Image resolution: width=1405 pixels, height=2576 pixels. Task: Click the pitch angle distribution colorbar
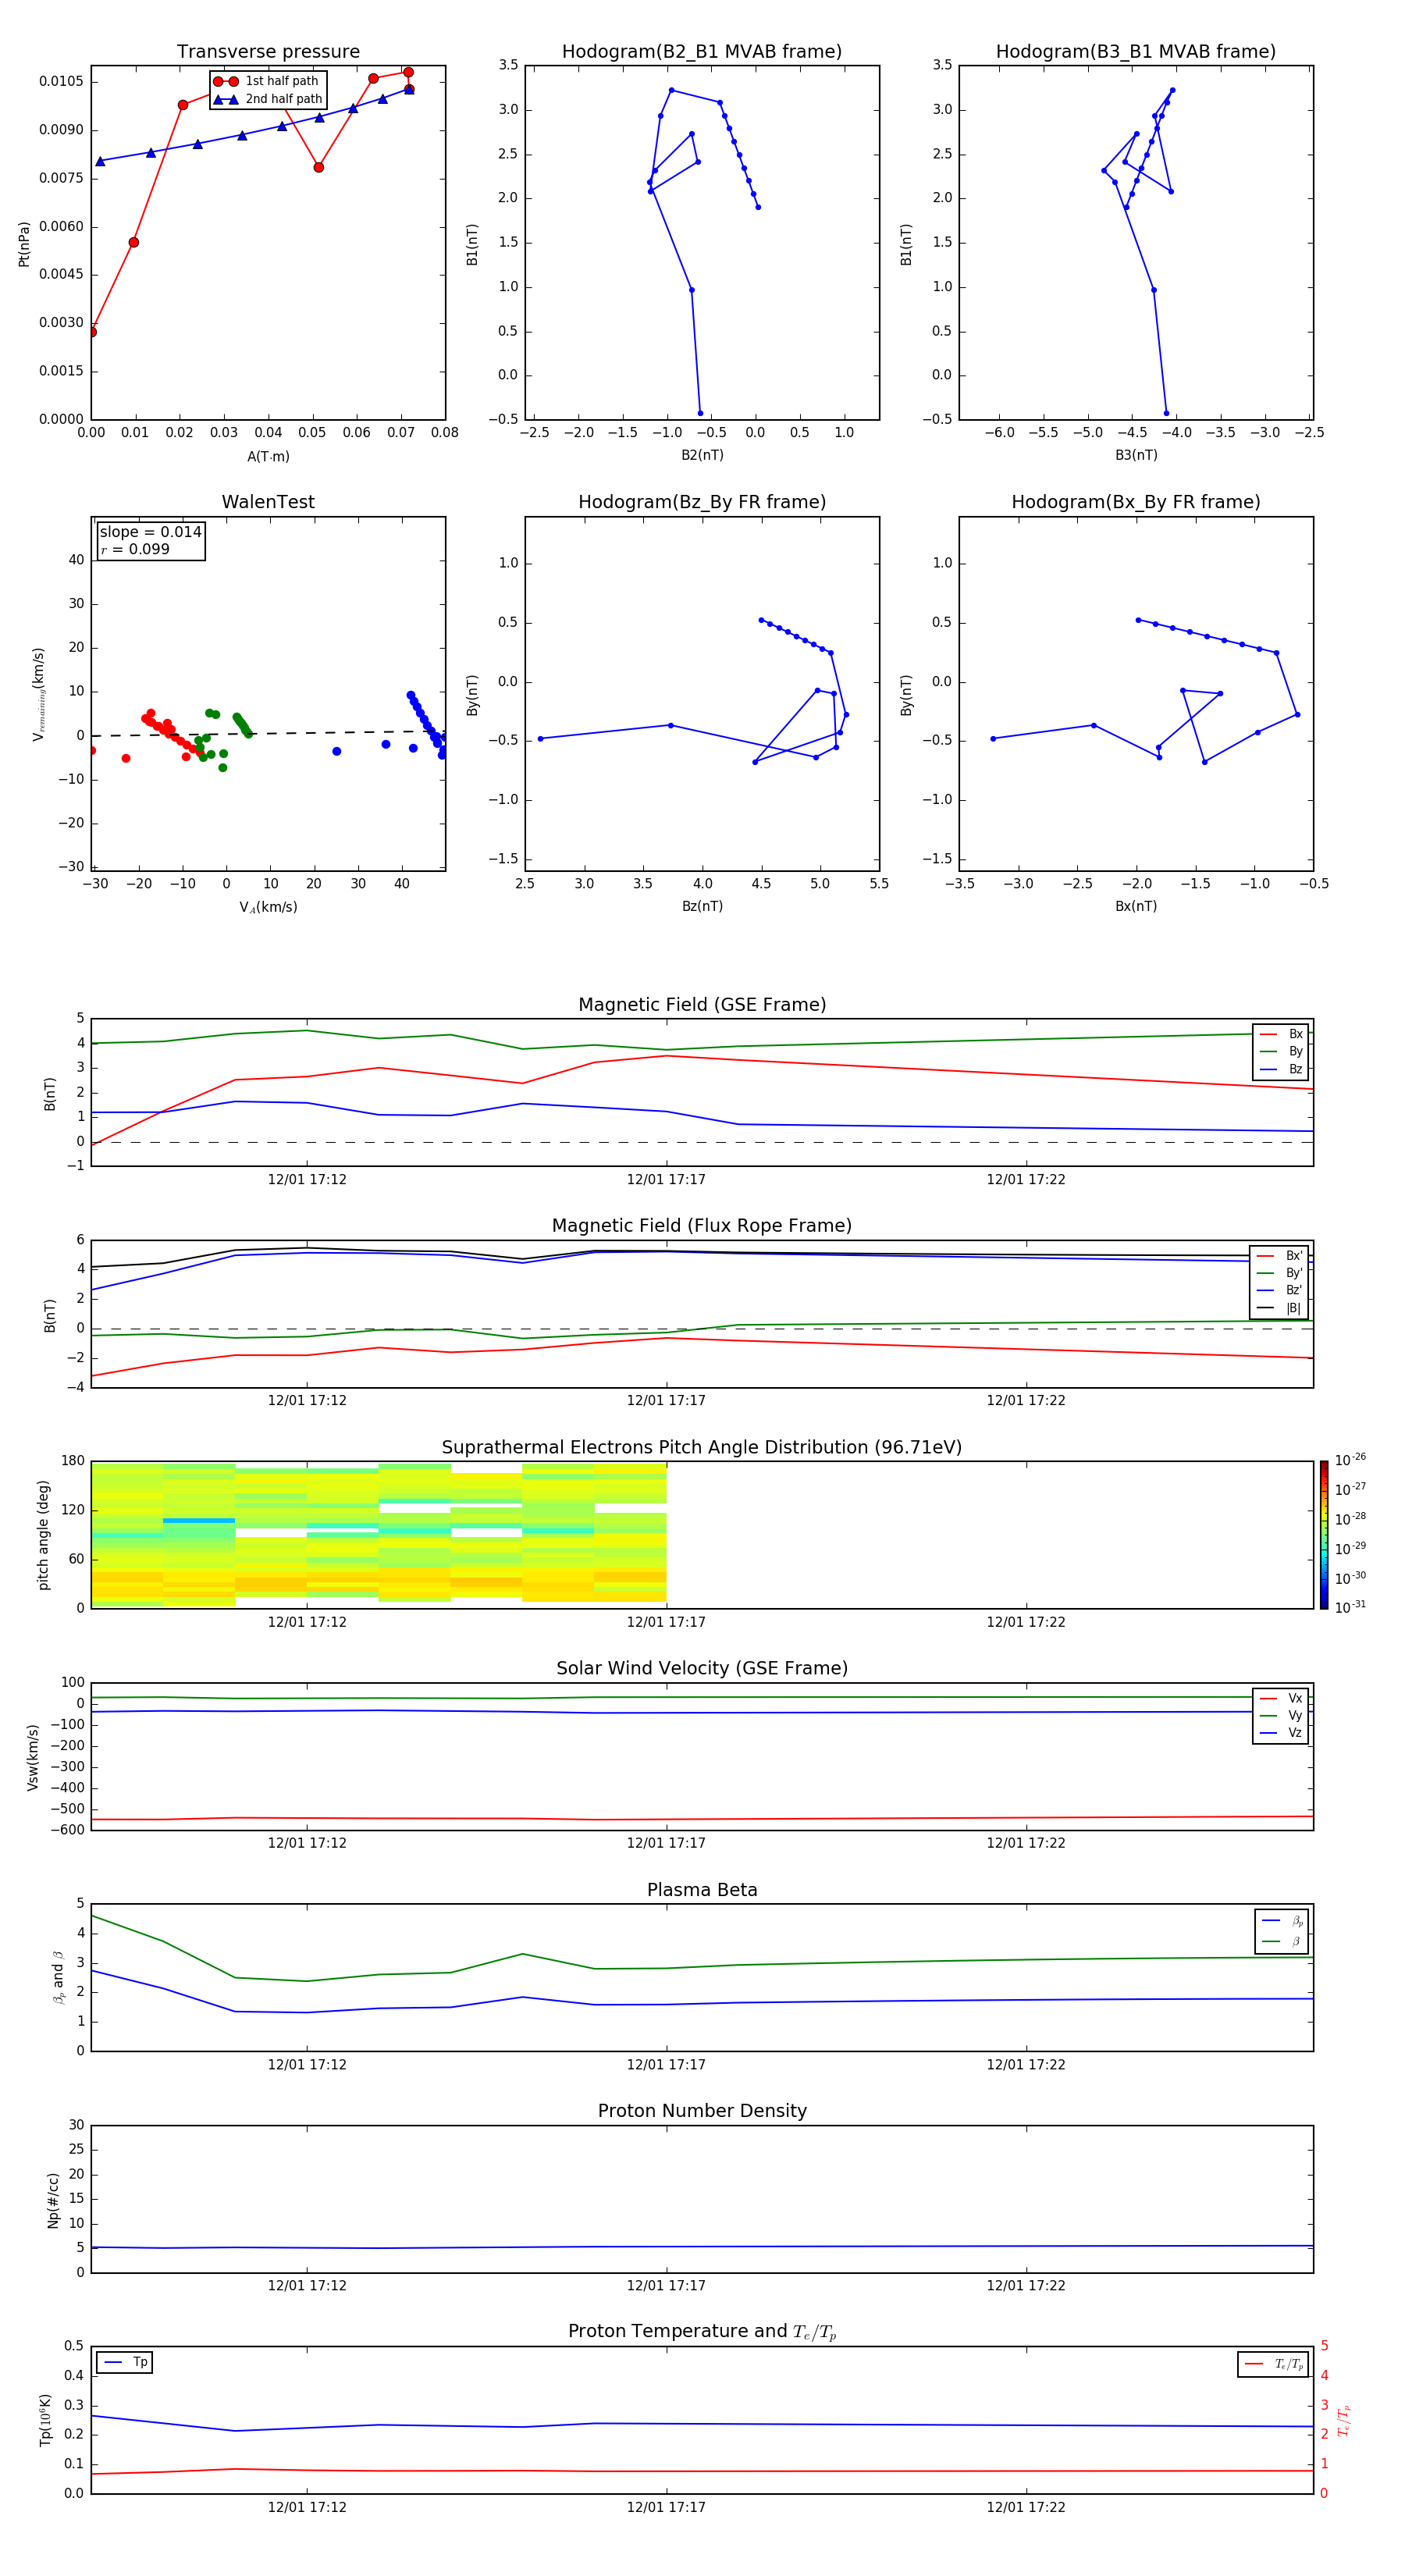1324,1535
